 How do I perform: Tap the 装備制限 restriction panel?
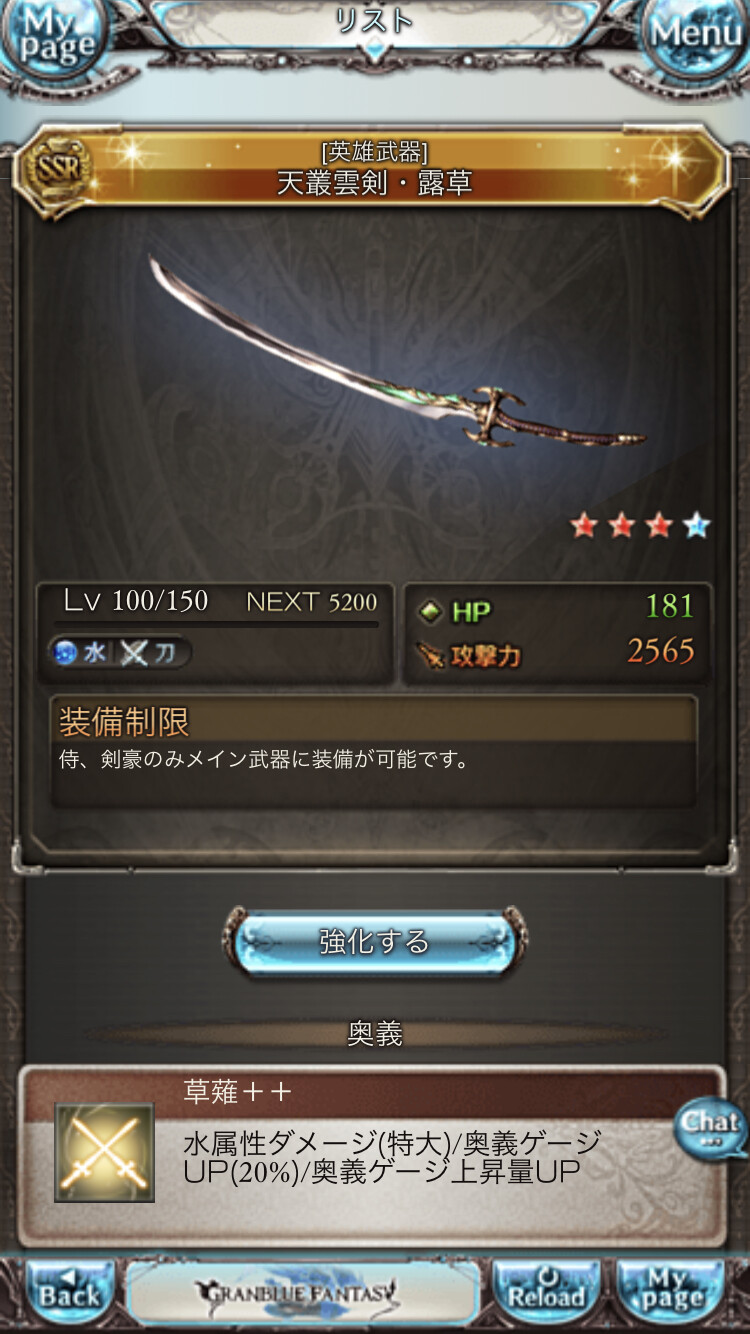coord(373,751)
